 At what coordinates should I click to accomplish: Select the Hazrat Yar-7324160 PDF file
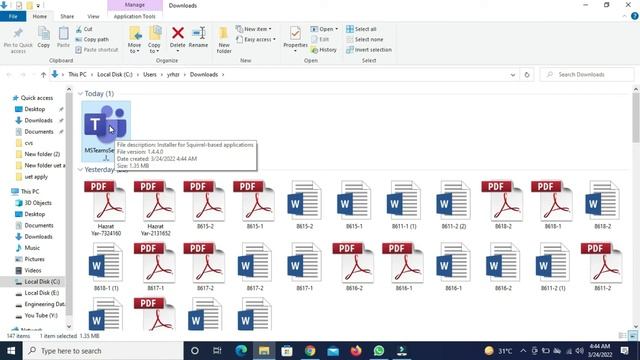coord(106,209)
